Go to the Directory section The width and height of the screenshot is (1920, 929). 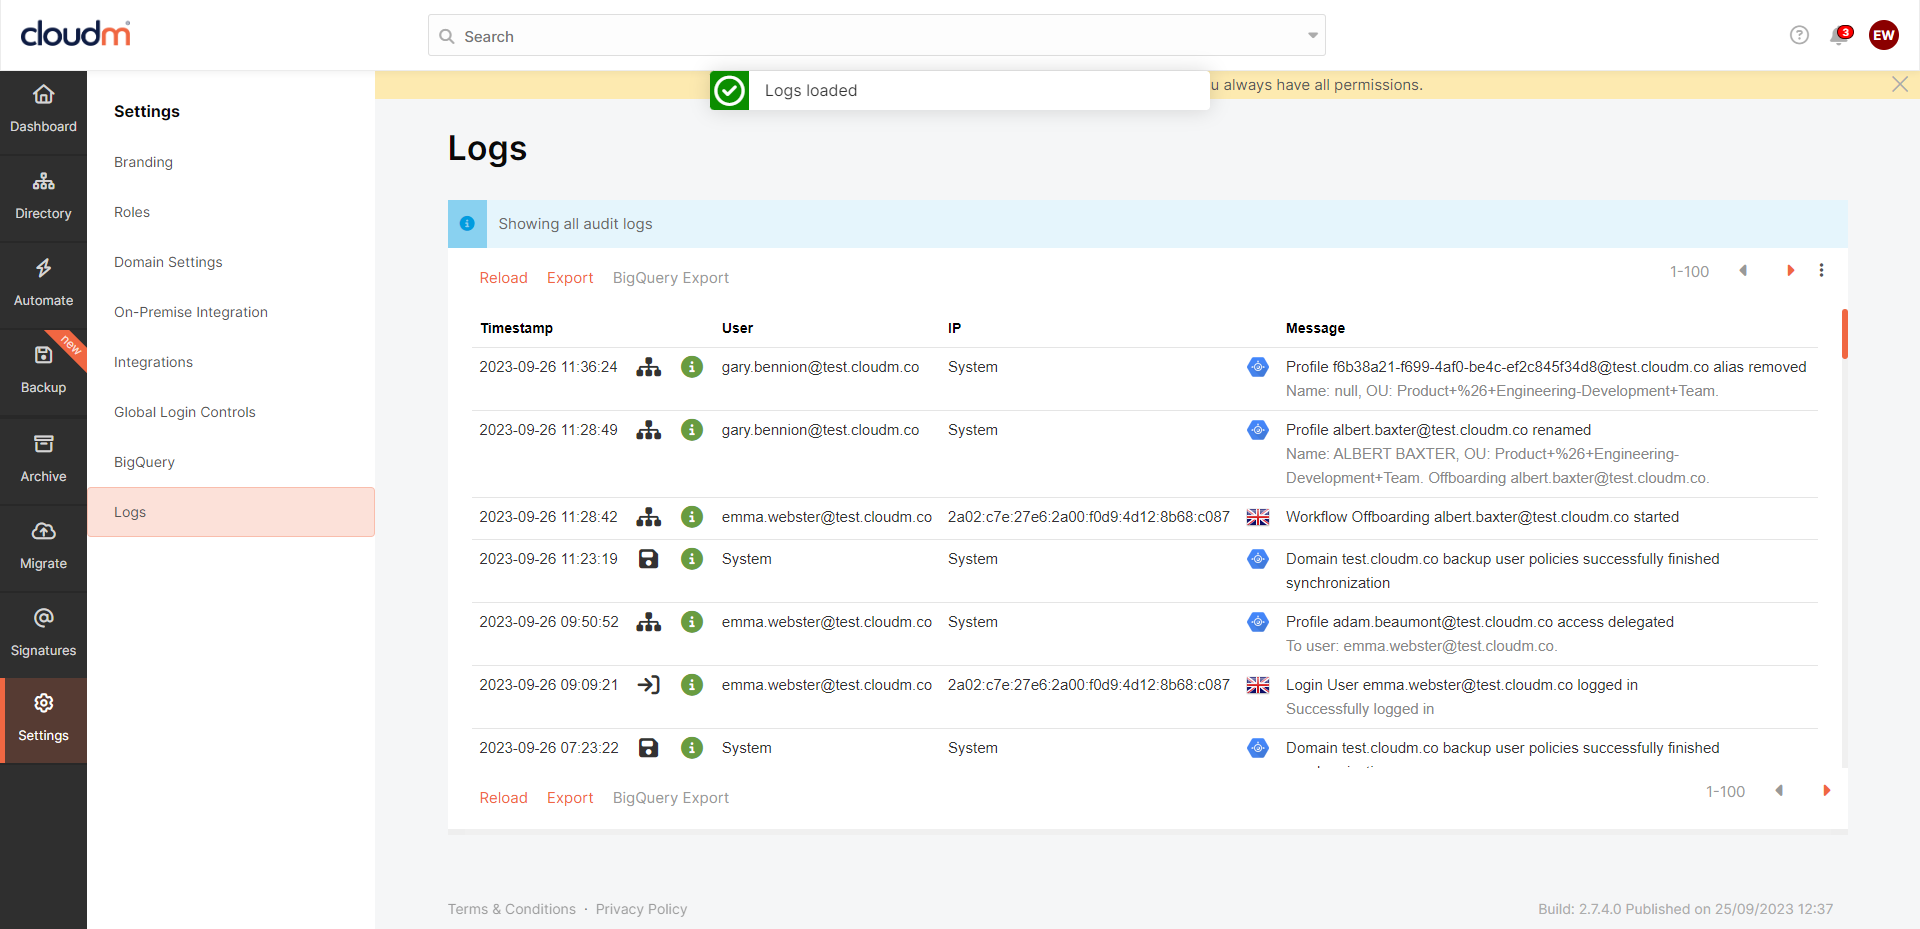coord(43,198)
